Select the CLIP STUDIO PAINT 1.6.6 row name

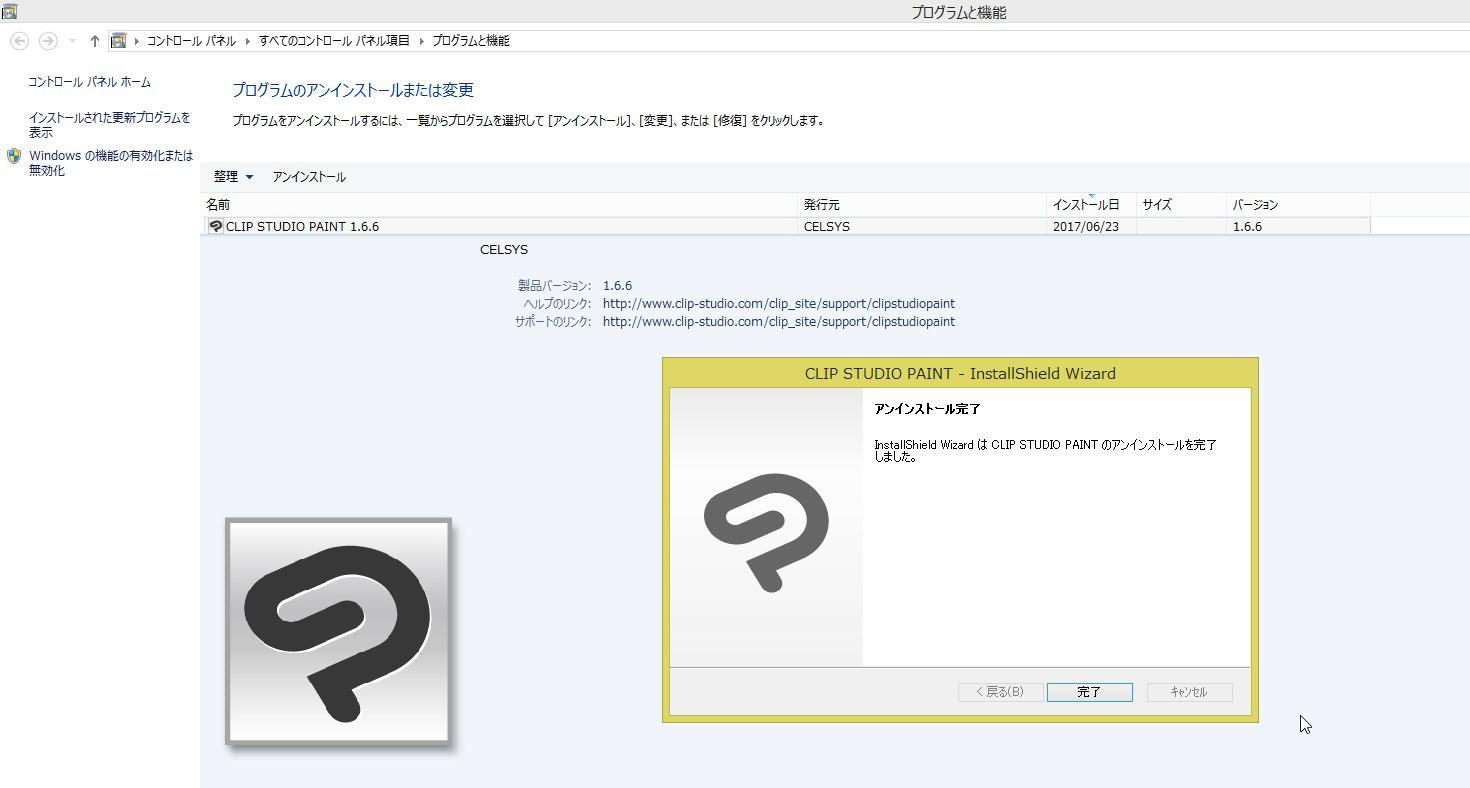tap(302, 227)
